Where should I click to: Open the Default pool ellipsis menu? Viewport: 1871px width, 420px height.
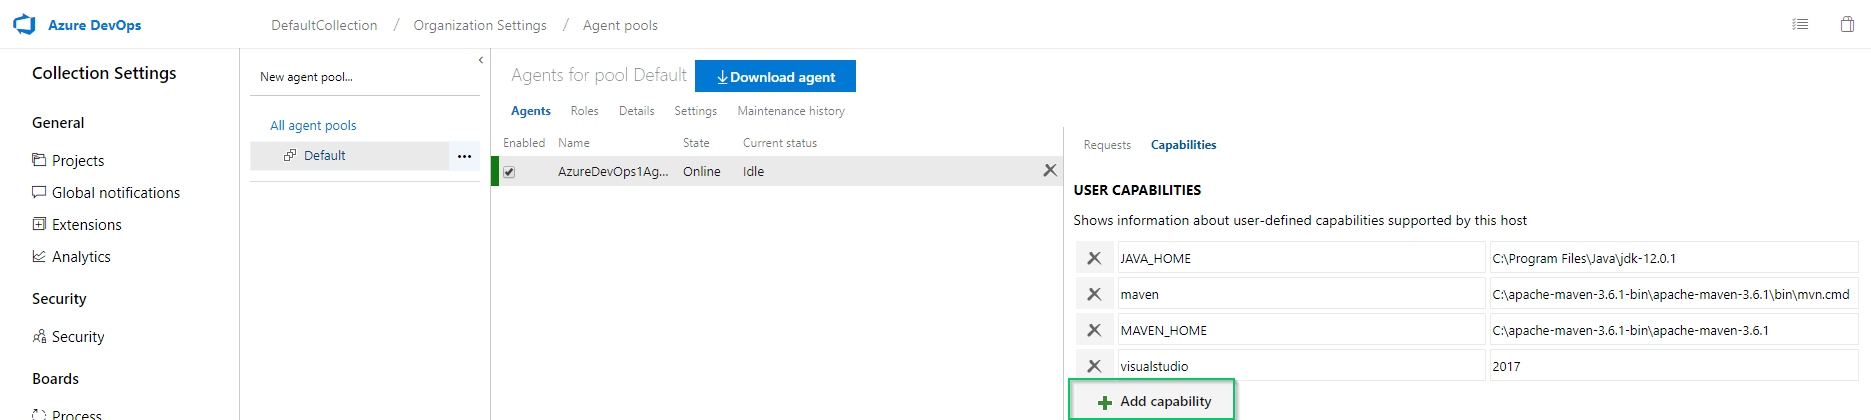(464, 156)
